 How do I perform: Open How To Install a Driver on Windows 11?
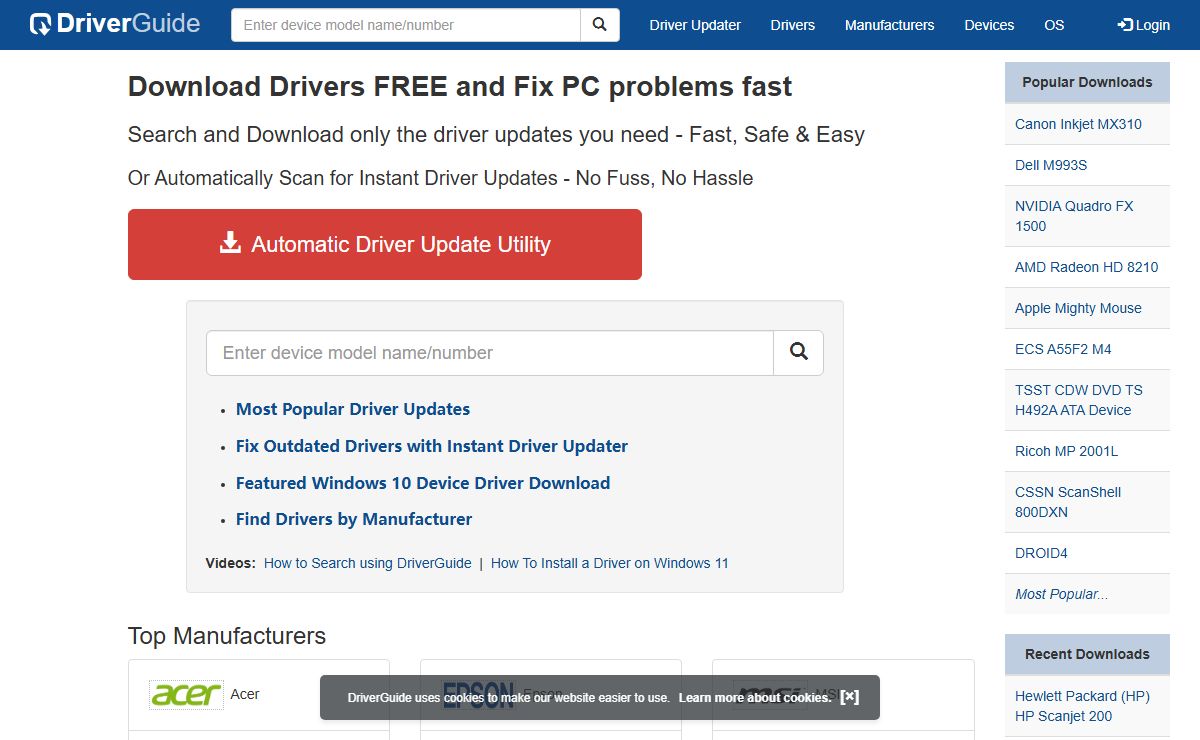point(610,563)
